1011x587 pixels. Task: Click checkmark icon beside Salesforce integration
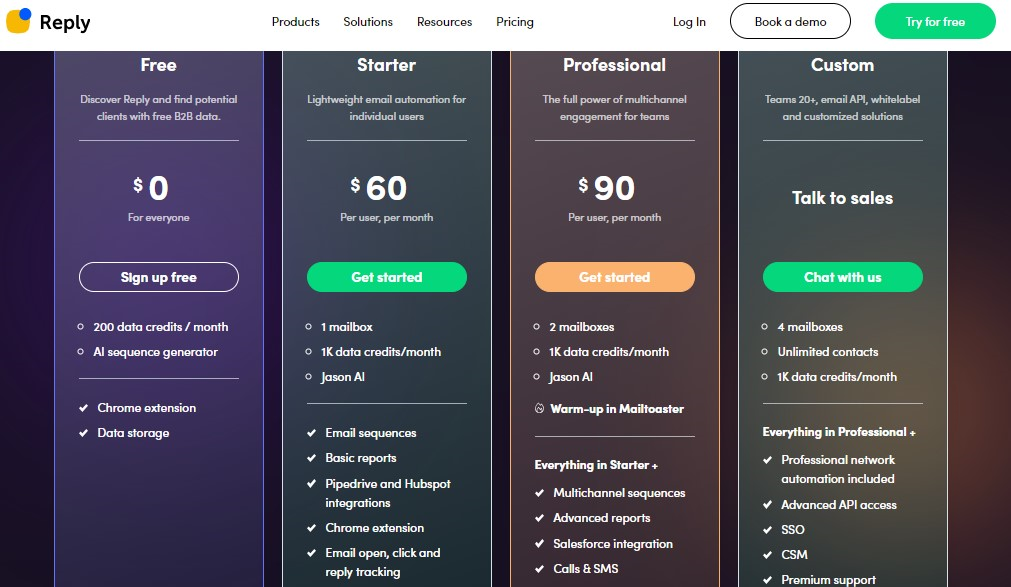pos(540,544)
